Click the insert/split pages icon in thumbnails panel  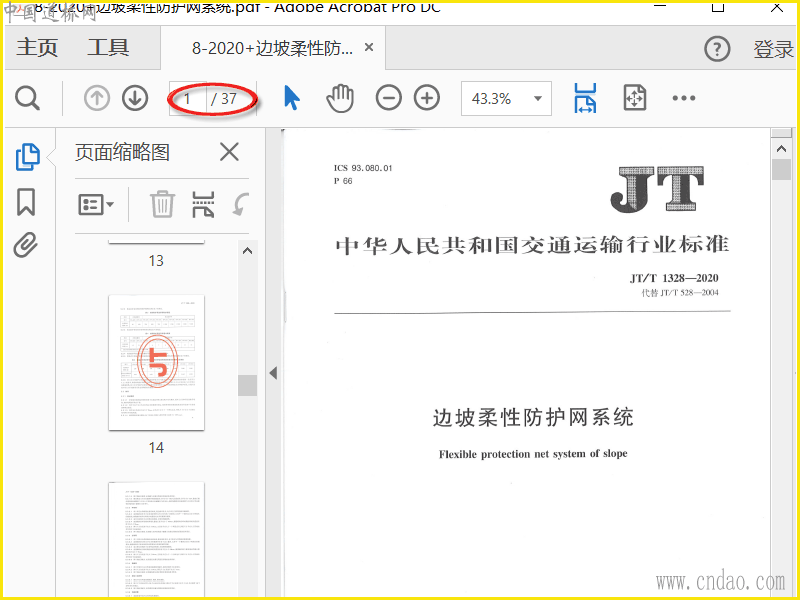pyautogui.click(x=203, y=205)
